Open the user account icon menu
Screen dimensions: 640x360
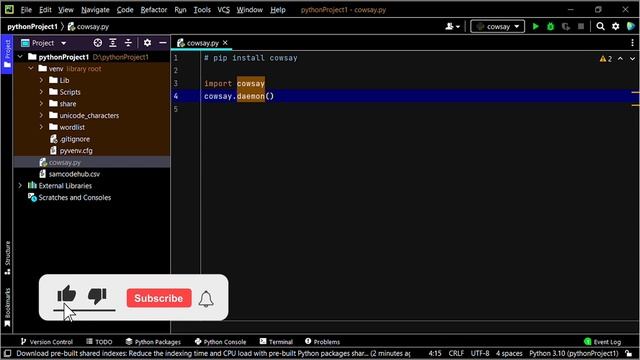pyautogui.click(x=452, y=27)
